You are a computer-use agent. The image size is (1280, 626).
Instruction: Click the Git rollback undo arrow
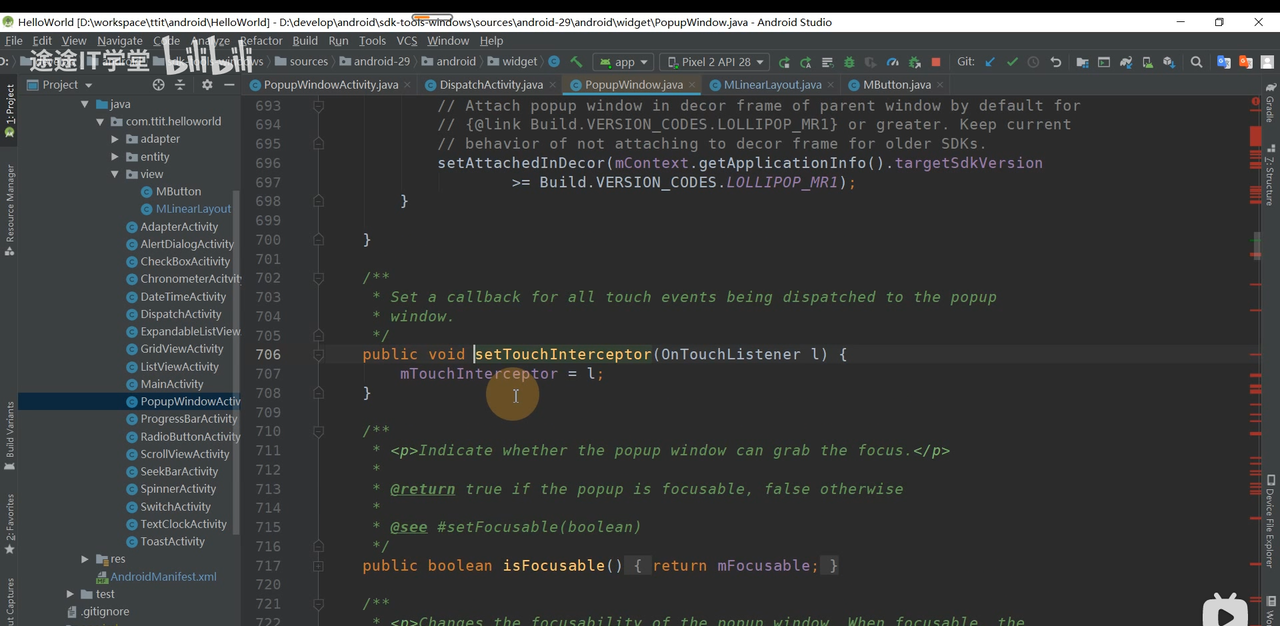click(1056, 62)
